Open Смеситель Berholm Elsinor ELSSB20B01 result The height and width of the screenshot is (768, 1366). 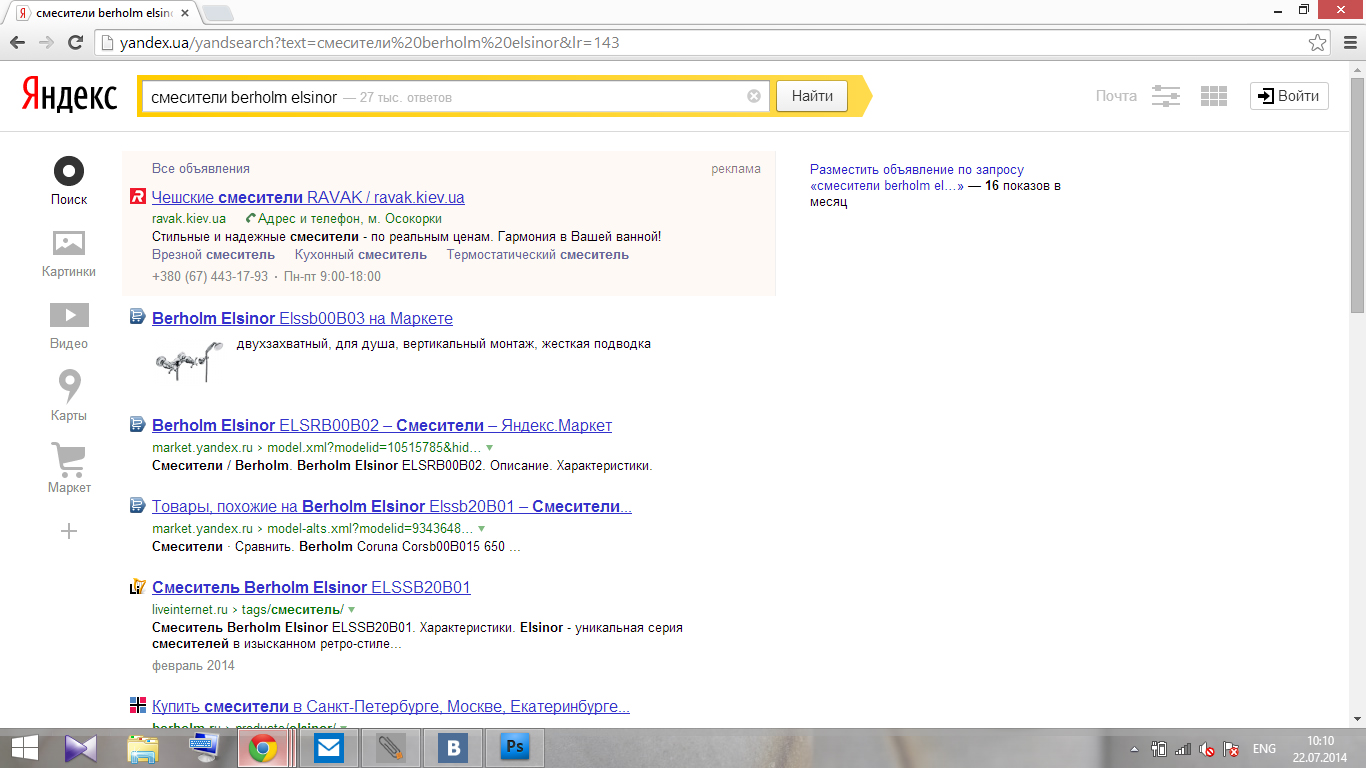311,587
